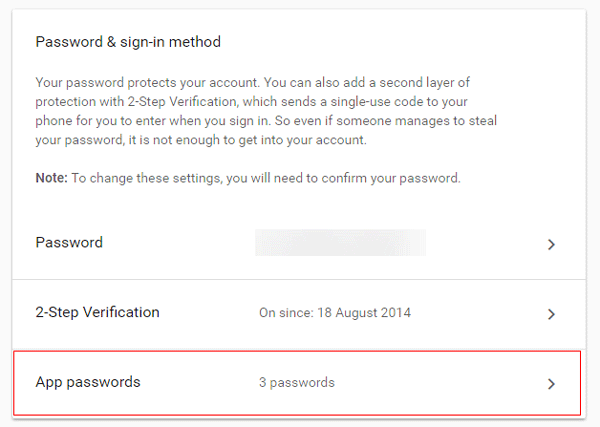
Task: Open the App passwords entry label
Action: pyautogui.click(x=88, y=382)
